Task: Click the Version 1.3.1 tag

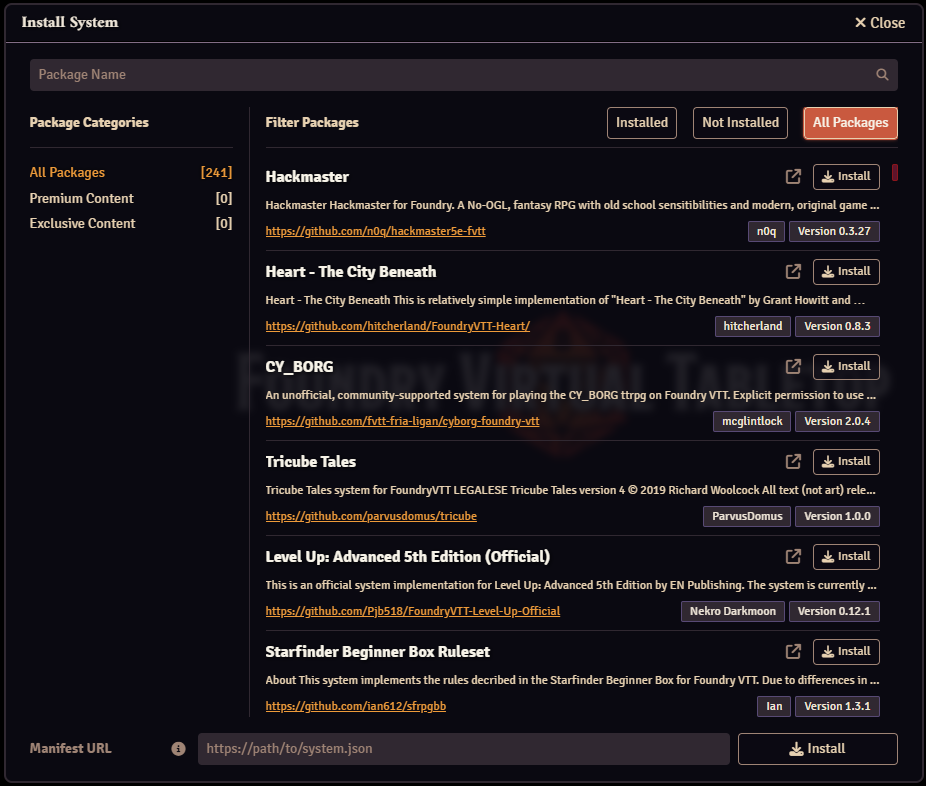Action: coord(837,707)
